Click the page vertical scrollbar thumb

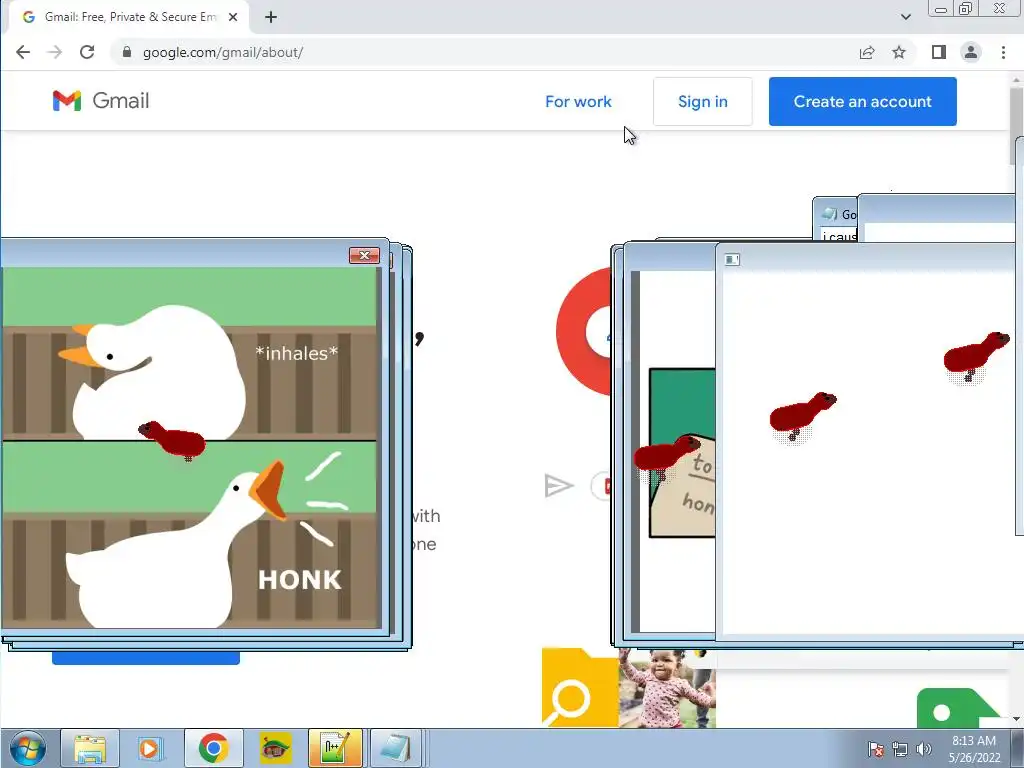pos(1016,124)
